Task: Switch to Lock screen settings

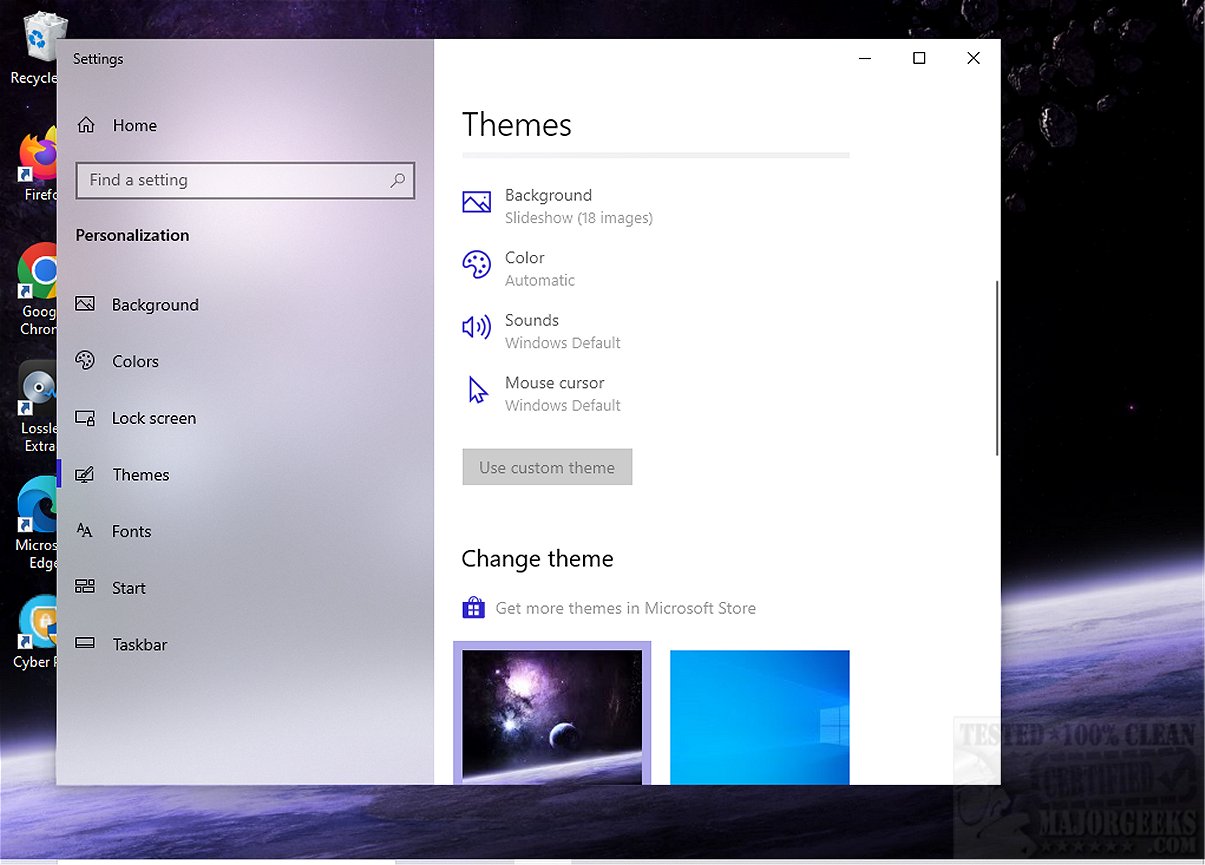Action: (x=154, y=418)
